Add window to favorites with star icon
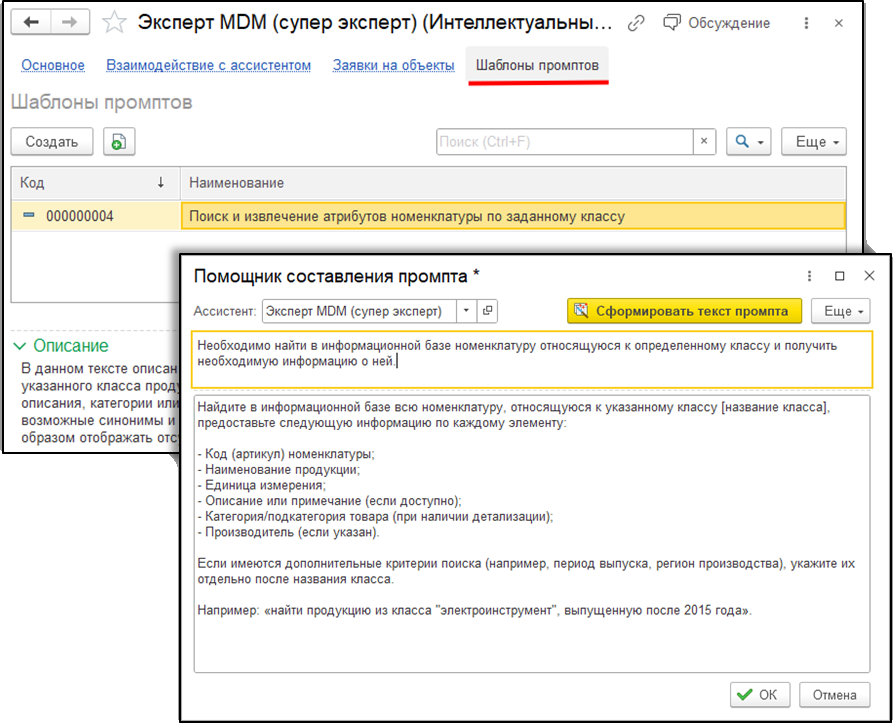Screen dimensions: 893x723 point(115,22)
